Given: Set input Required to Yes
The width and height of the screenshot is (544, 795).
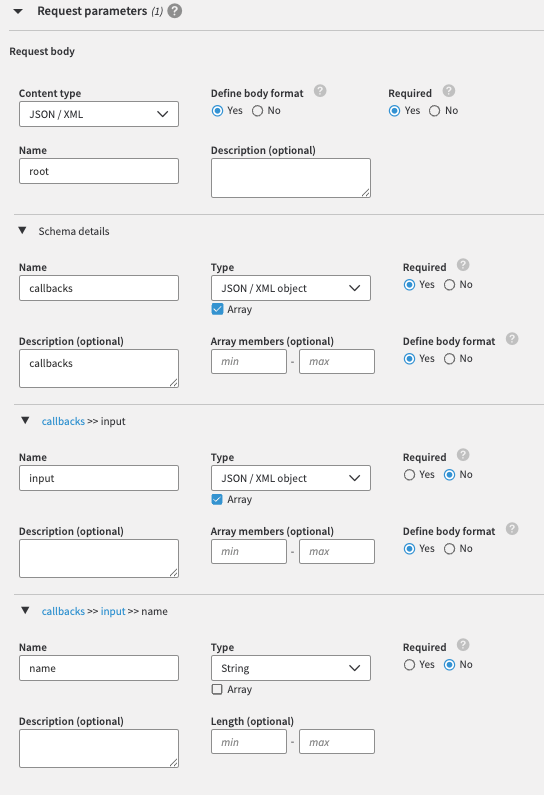Looking at the screenshot, I should click(409, 475).
